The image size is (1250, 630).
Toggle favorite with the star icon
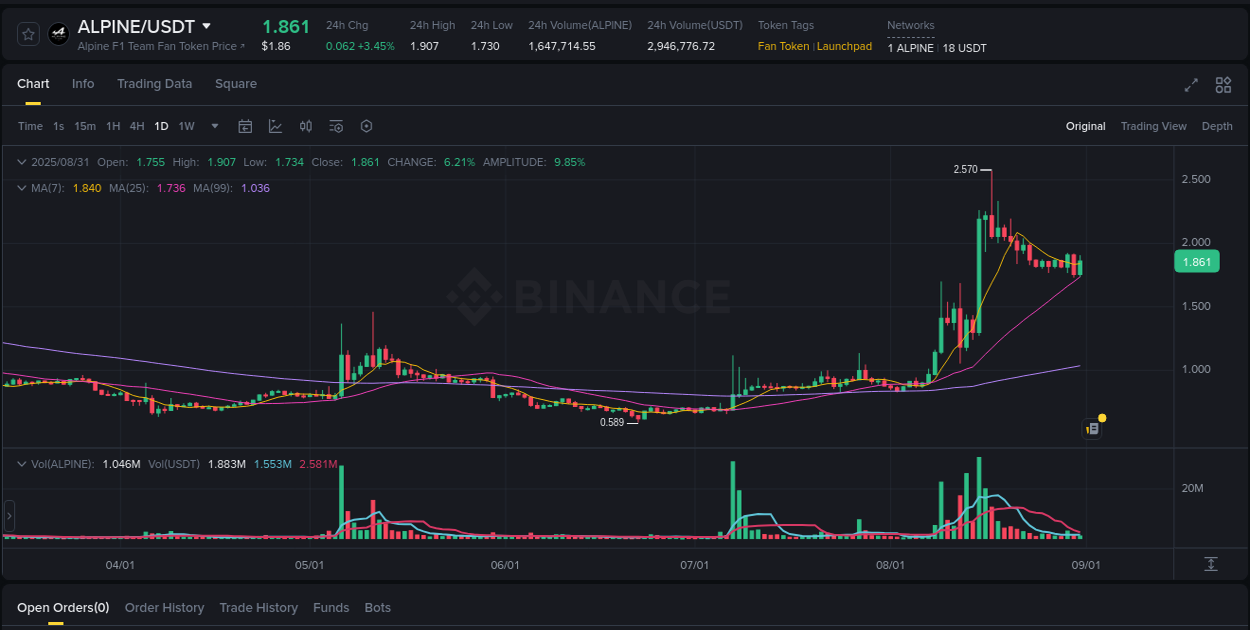(27, 33)
